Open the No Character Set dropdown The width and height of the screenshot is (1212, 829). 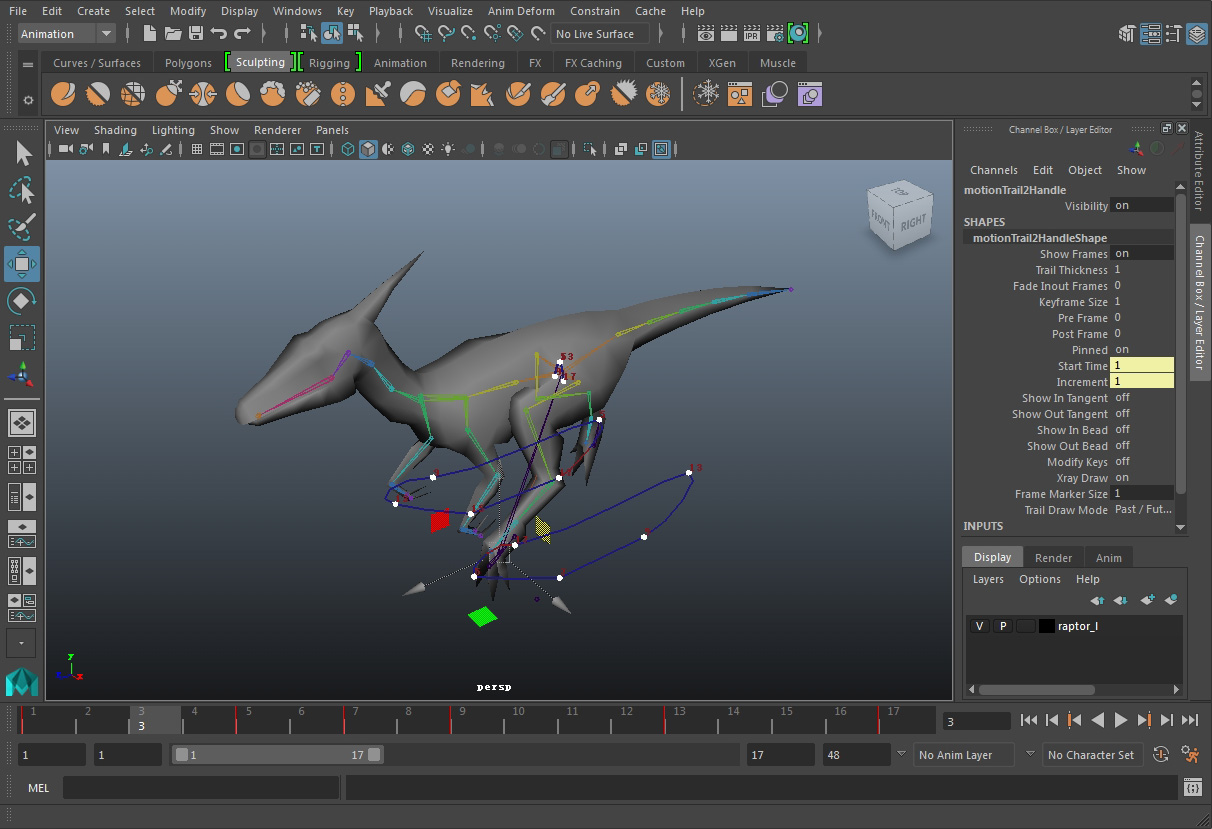[x=1091, y=755]
